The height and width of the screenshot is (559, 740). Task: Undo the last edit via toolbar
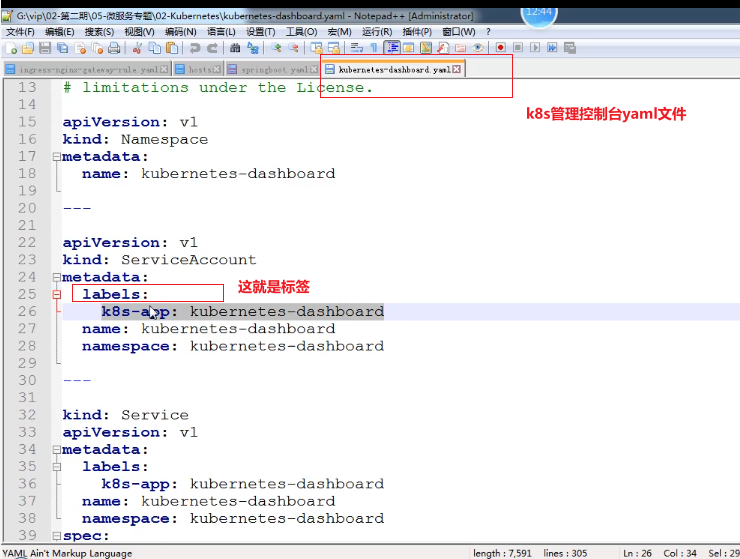click(x=194, y=48)
